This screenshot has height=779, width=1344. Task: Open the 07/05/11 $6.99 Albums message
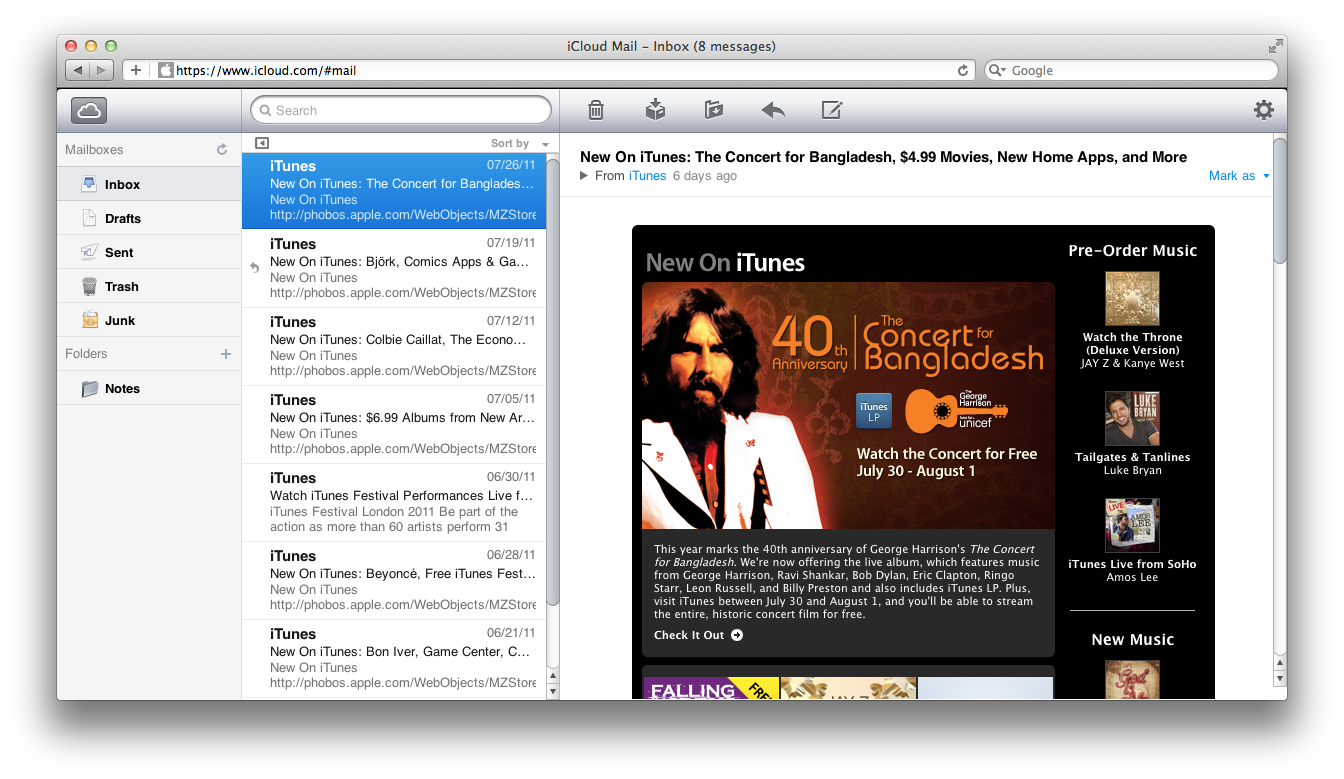[x=394, y=425]
